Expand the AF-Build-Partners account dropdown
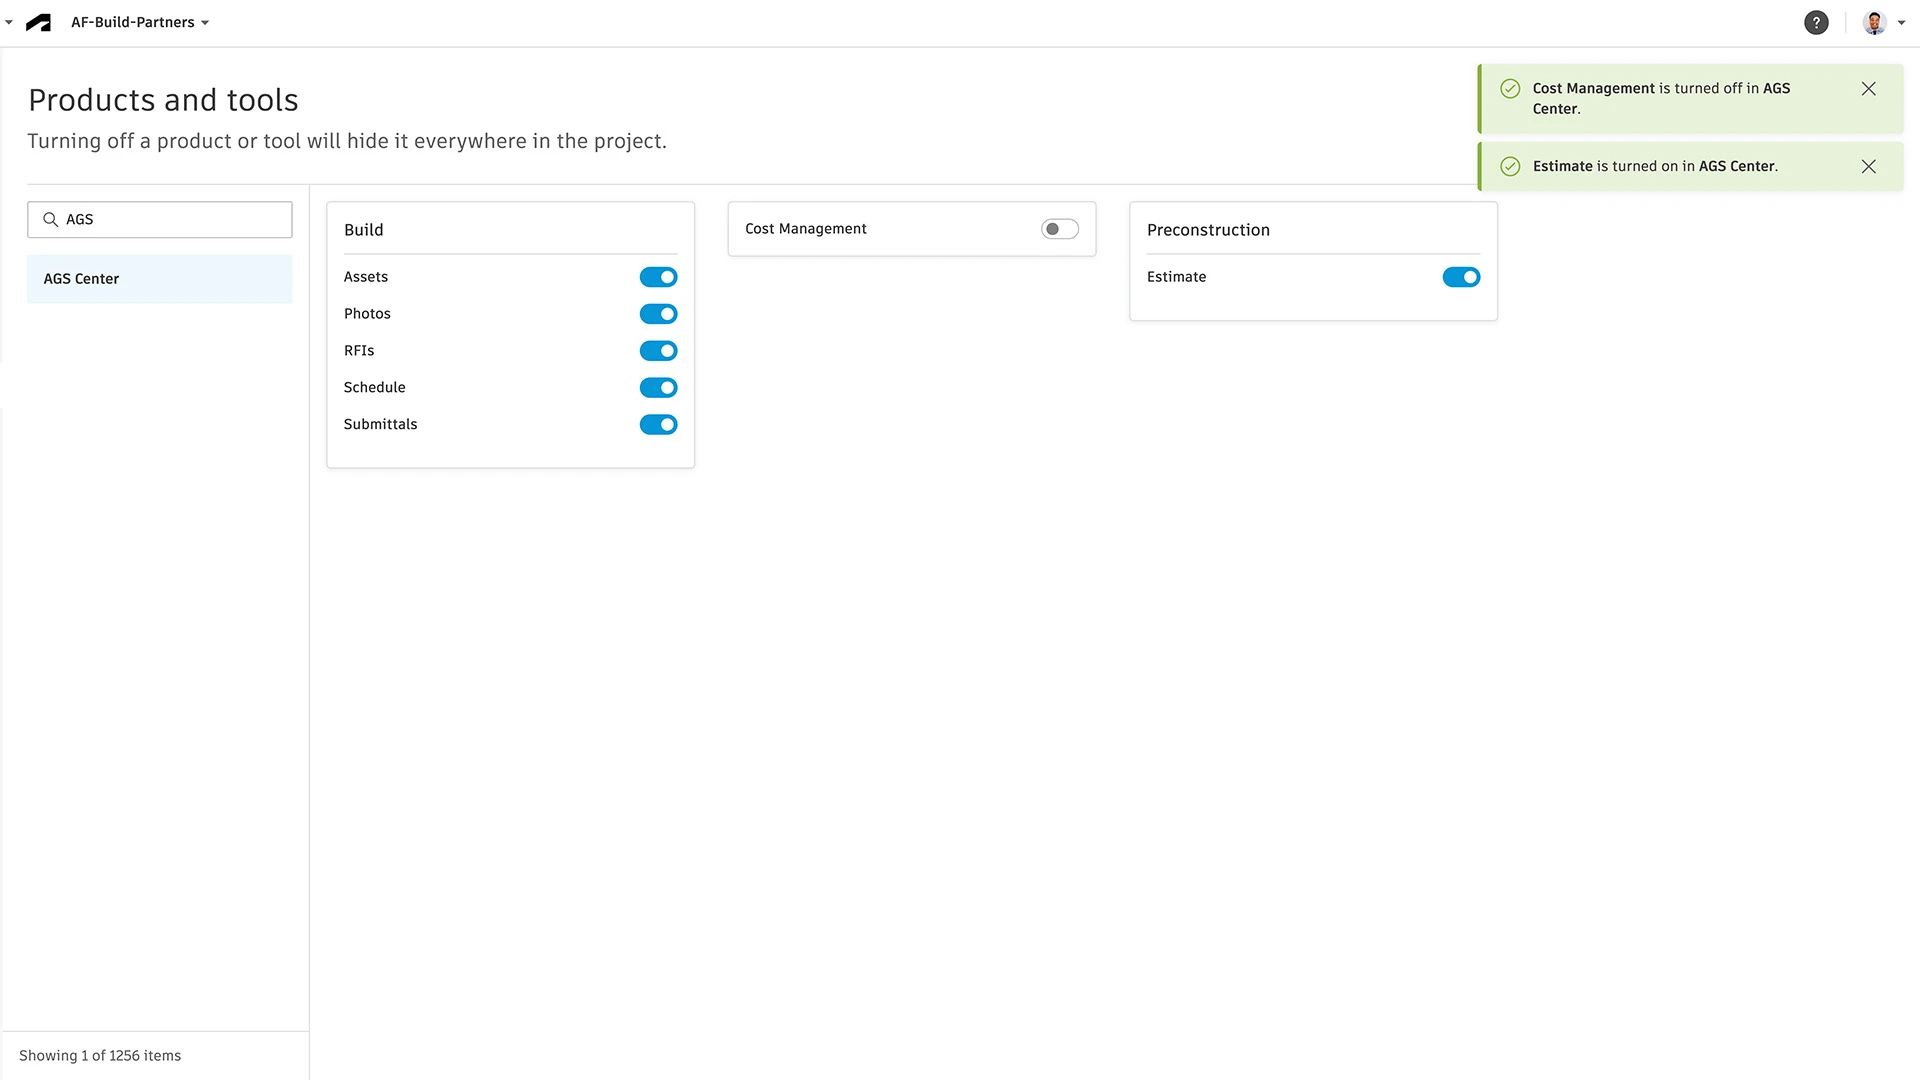This screenshot has height=1080, width=1920. pos(140,22)
